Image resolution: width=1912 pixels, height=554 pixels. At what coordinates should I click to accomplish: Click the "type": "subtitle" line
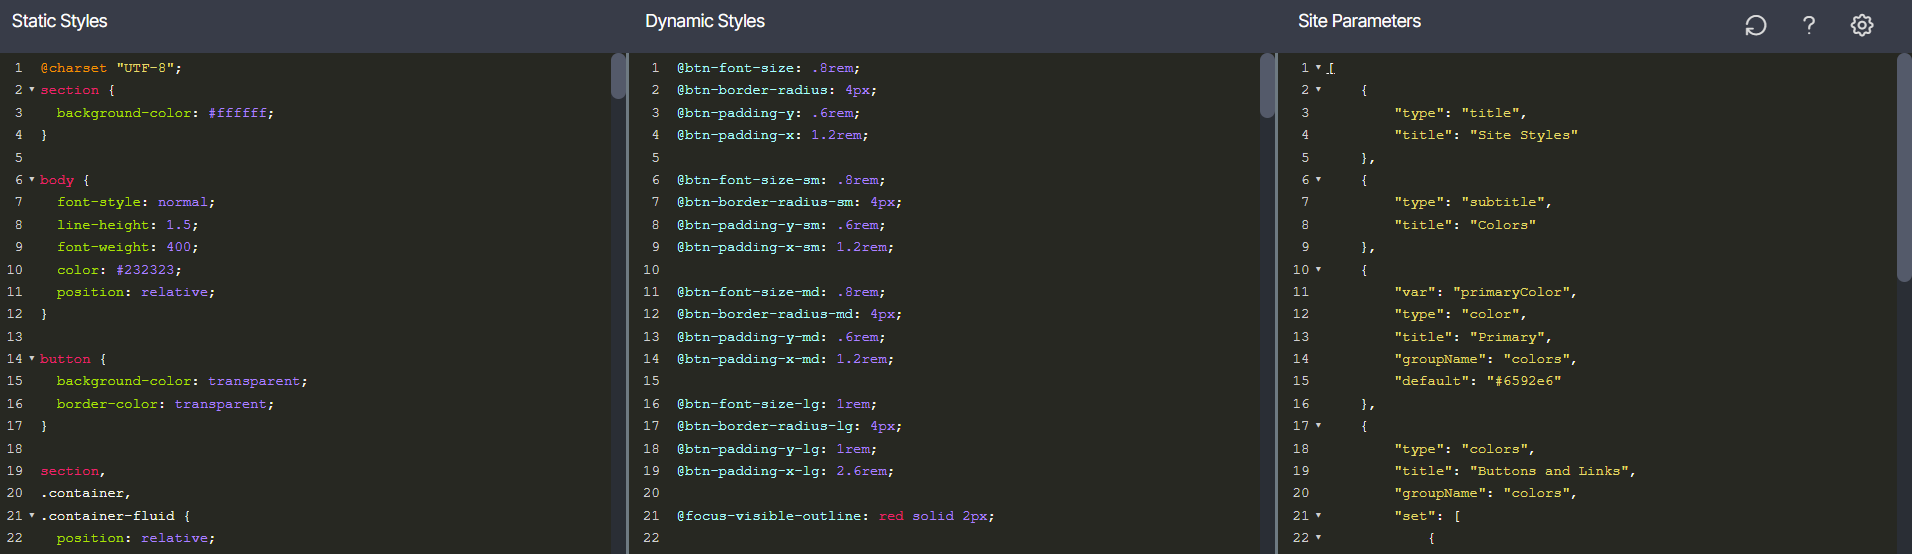(1473, 202)
